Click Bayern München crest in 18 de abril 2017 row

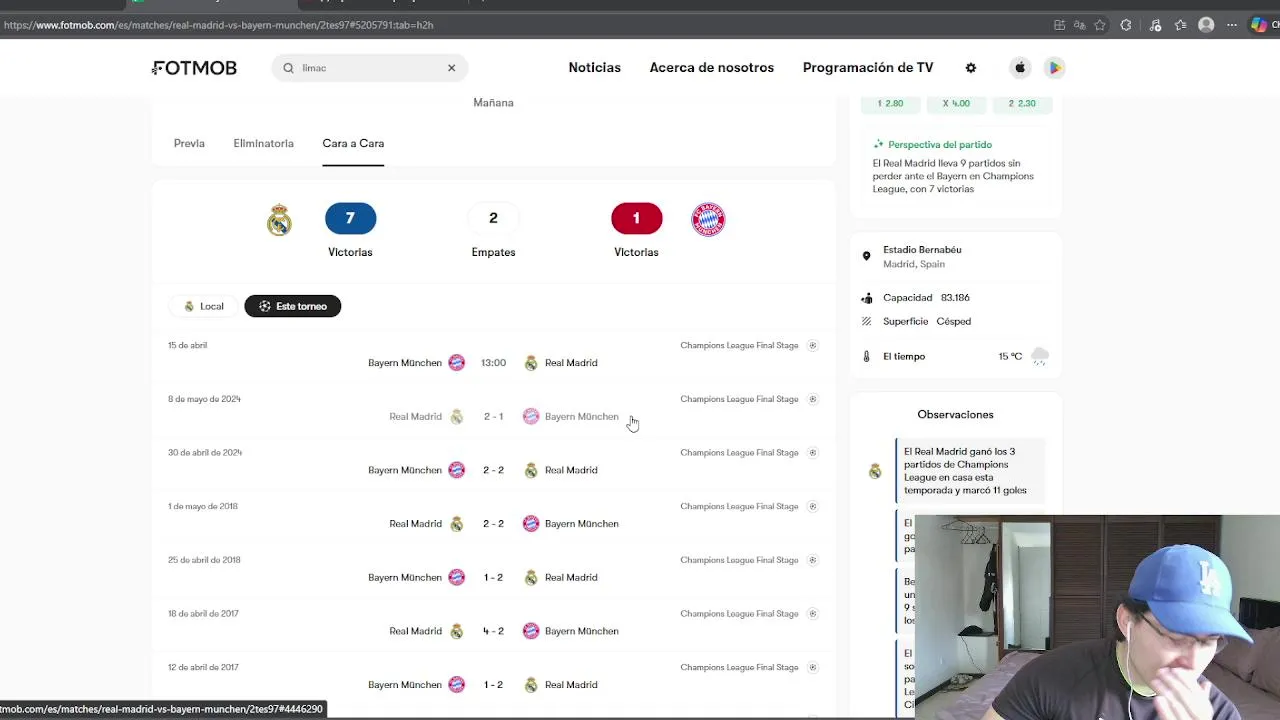tap(531, 631)
